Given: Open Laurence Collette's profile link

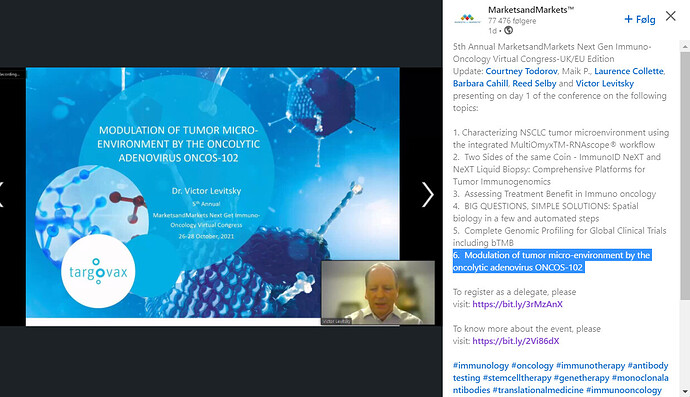Looking at the screenshot, I should coord(629,71).
